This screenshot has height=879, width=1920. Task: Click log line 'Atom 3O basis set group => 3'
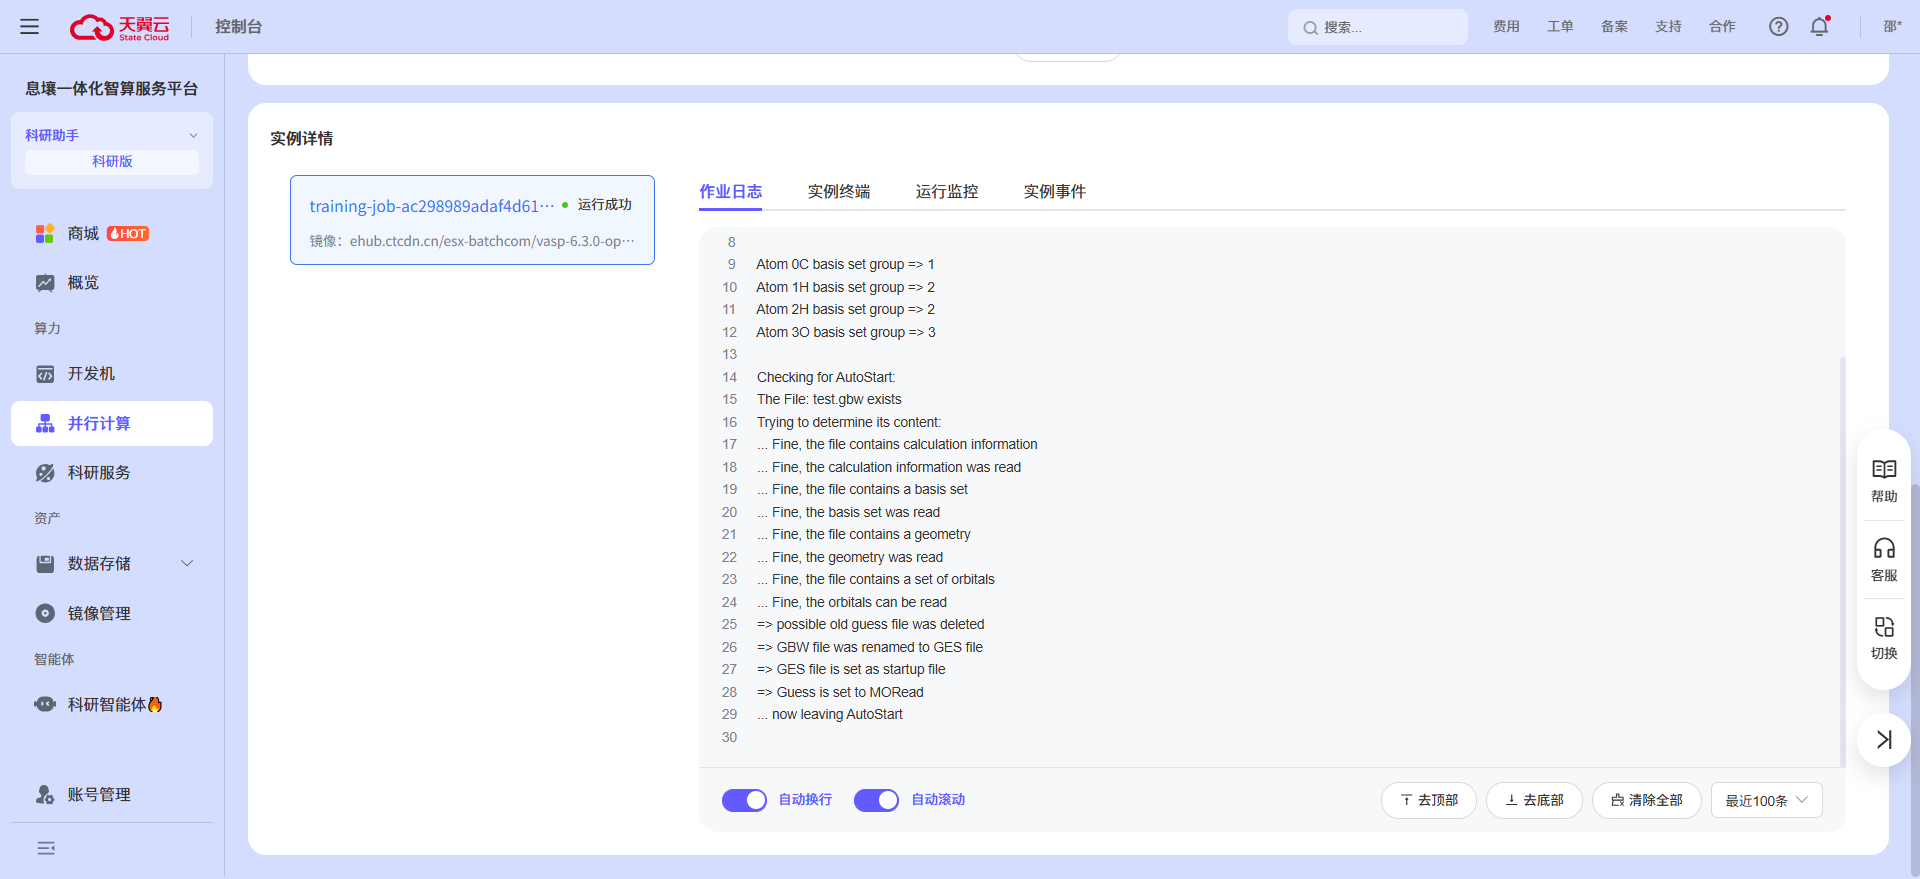846,332
